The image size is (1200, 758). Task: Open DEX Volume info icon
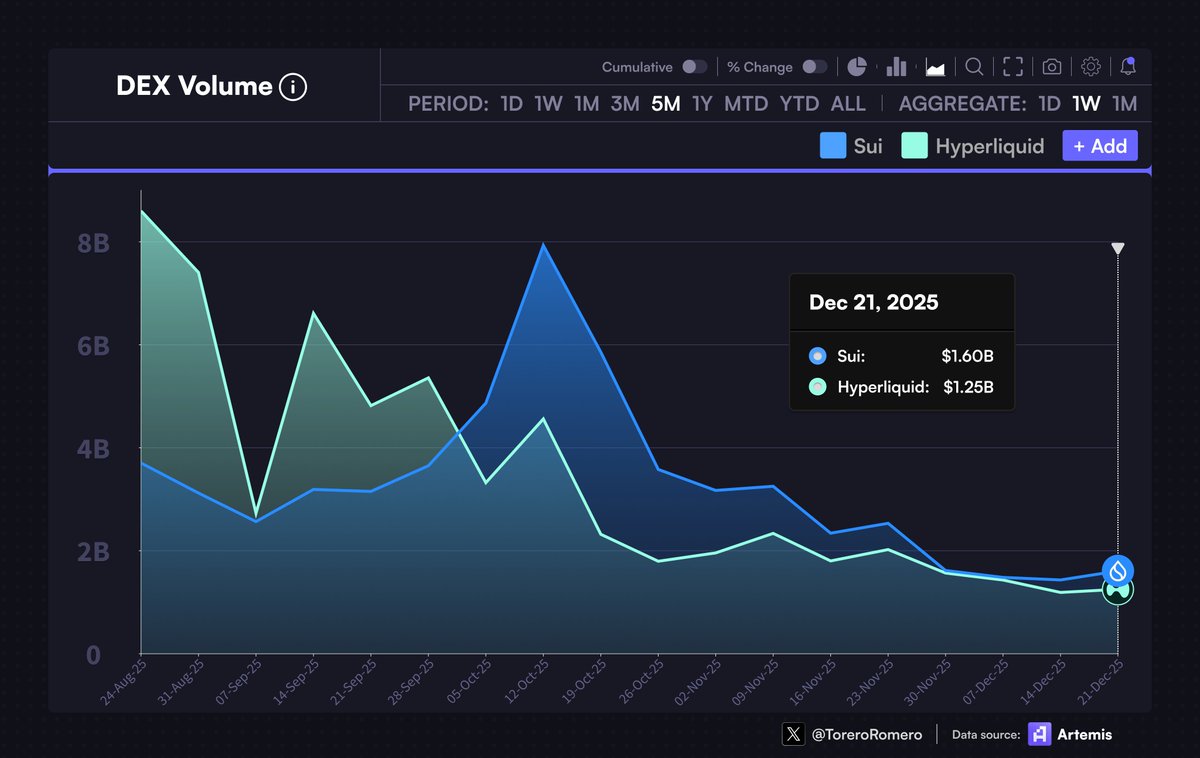pyautogui.click(x=293, y=87)
